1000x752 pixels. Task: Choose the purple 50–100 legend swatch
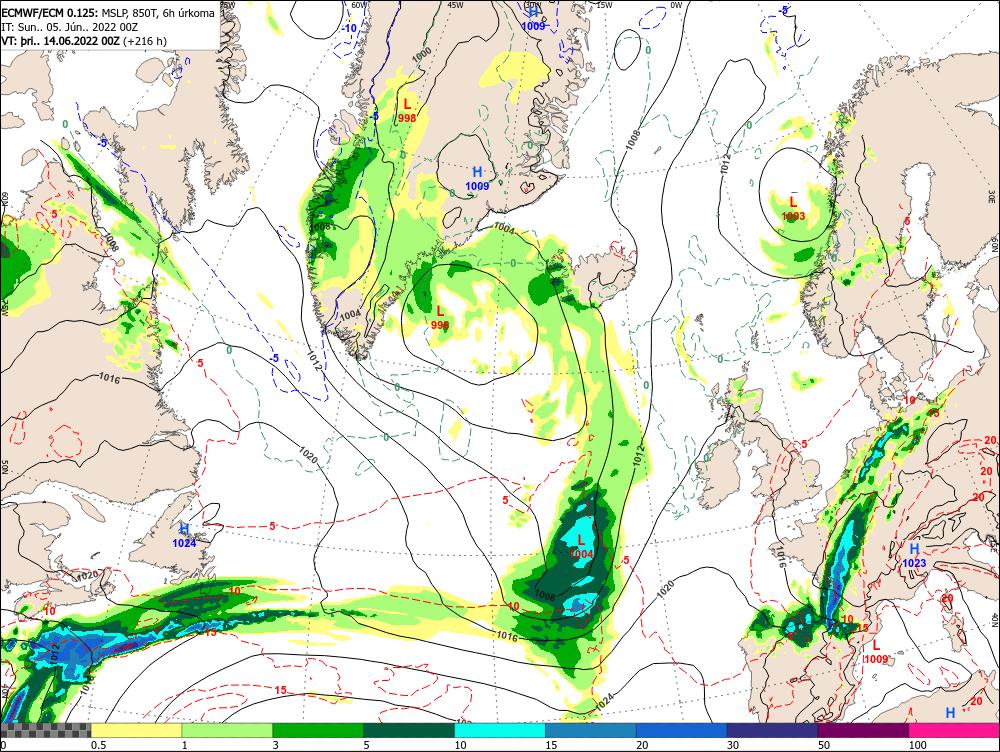coord(864,730)
